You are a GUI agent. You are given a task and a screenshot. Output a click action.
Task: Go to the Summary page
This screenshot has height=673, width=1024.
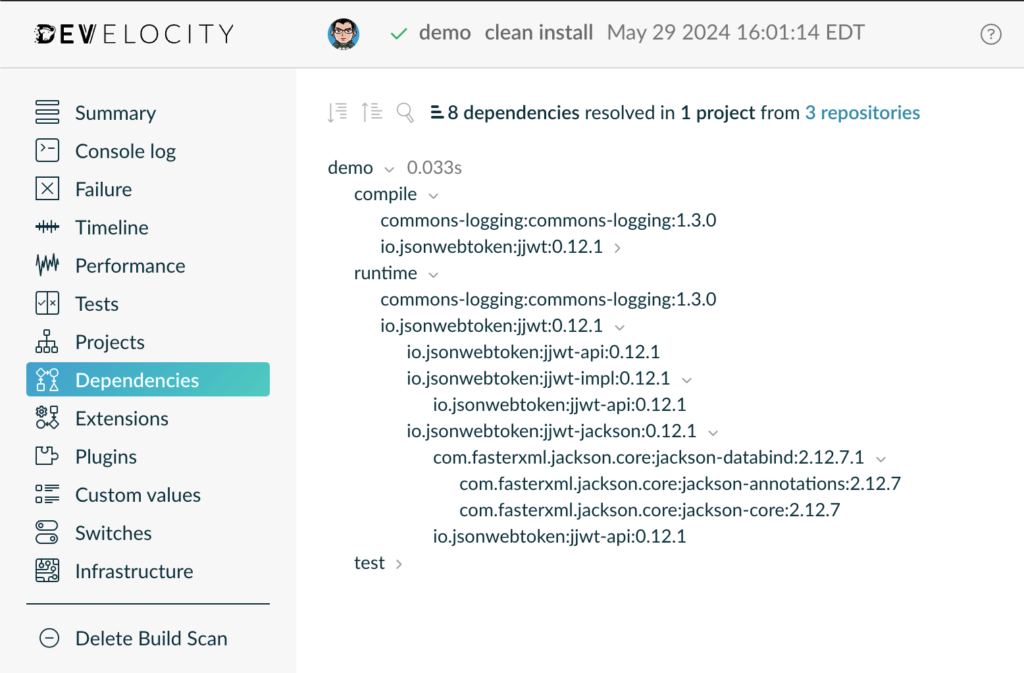point(115,113)
